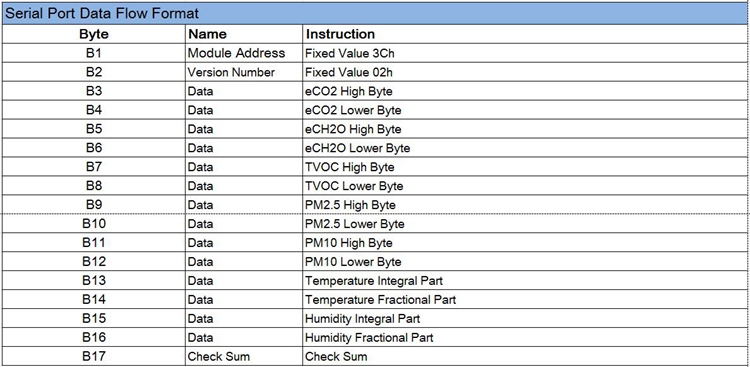Click the 'Humidity Fractional Part' cell
This screenshot has width=750, height=367.
pos(526,337)
